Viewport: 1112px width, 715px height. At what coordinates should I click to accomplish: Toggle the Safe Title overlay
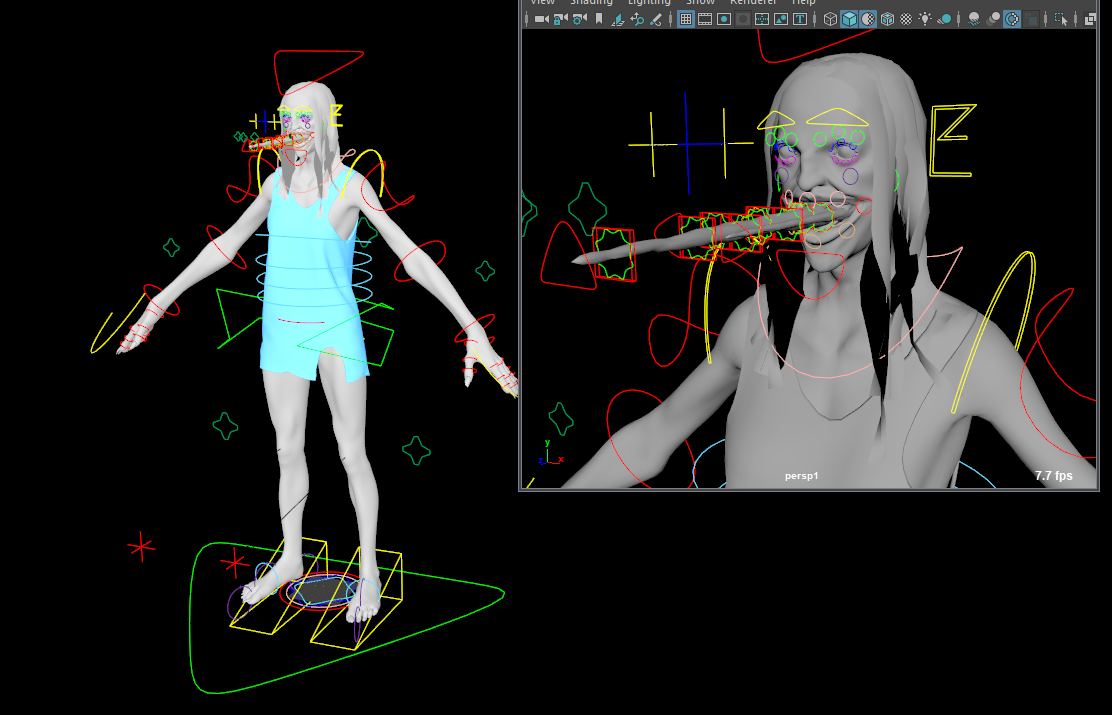coord(799,19)
